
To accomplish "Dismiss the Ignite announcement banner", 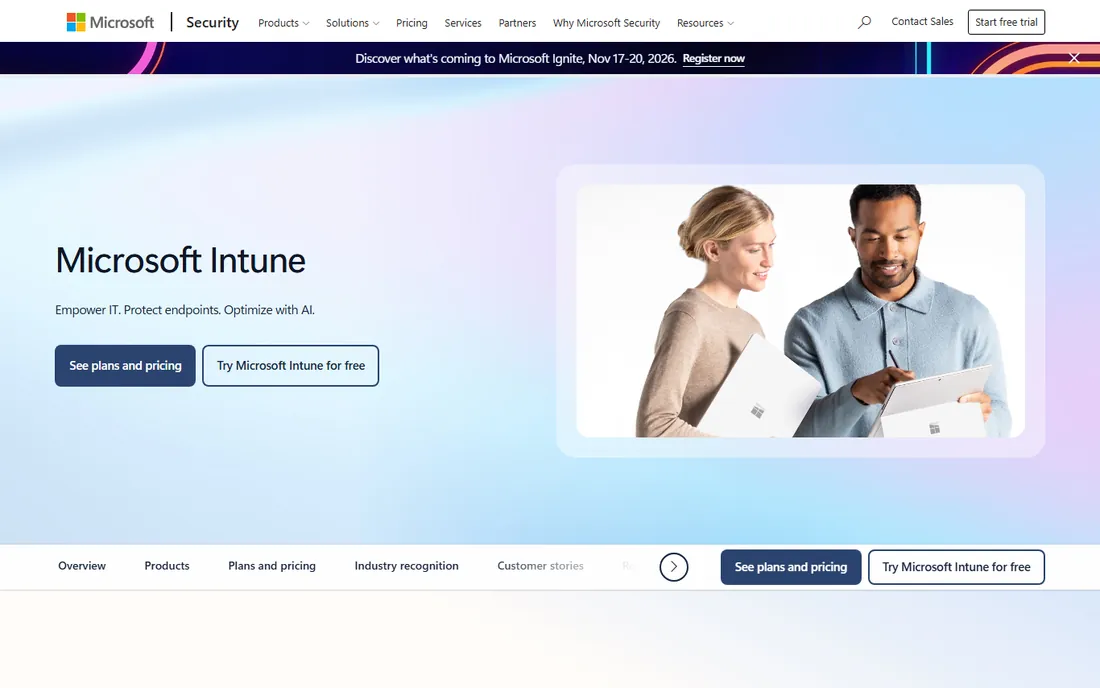I will pos(1074,58).
